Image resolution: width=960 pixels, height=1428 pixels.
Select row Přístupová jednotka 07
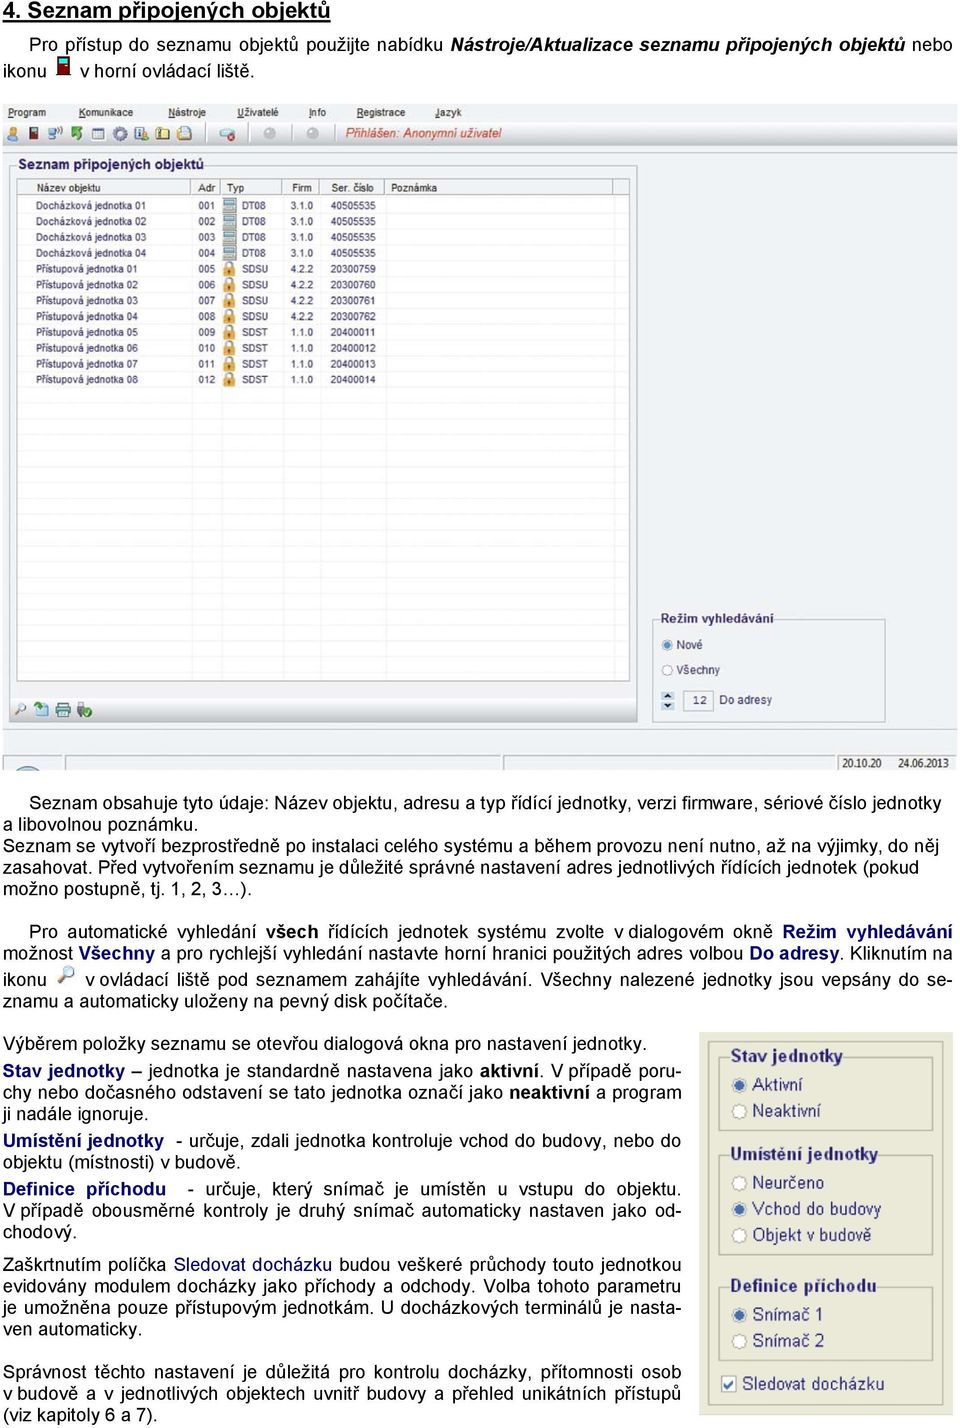(323, 364)
